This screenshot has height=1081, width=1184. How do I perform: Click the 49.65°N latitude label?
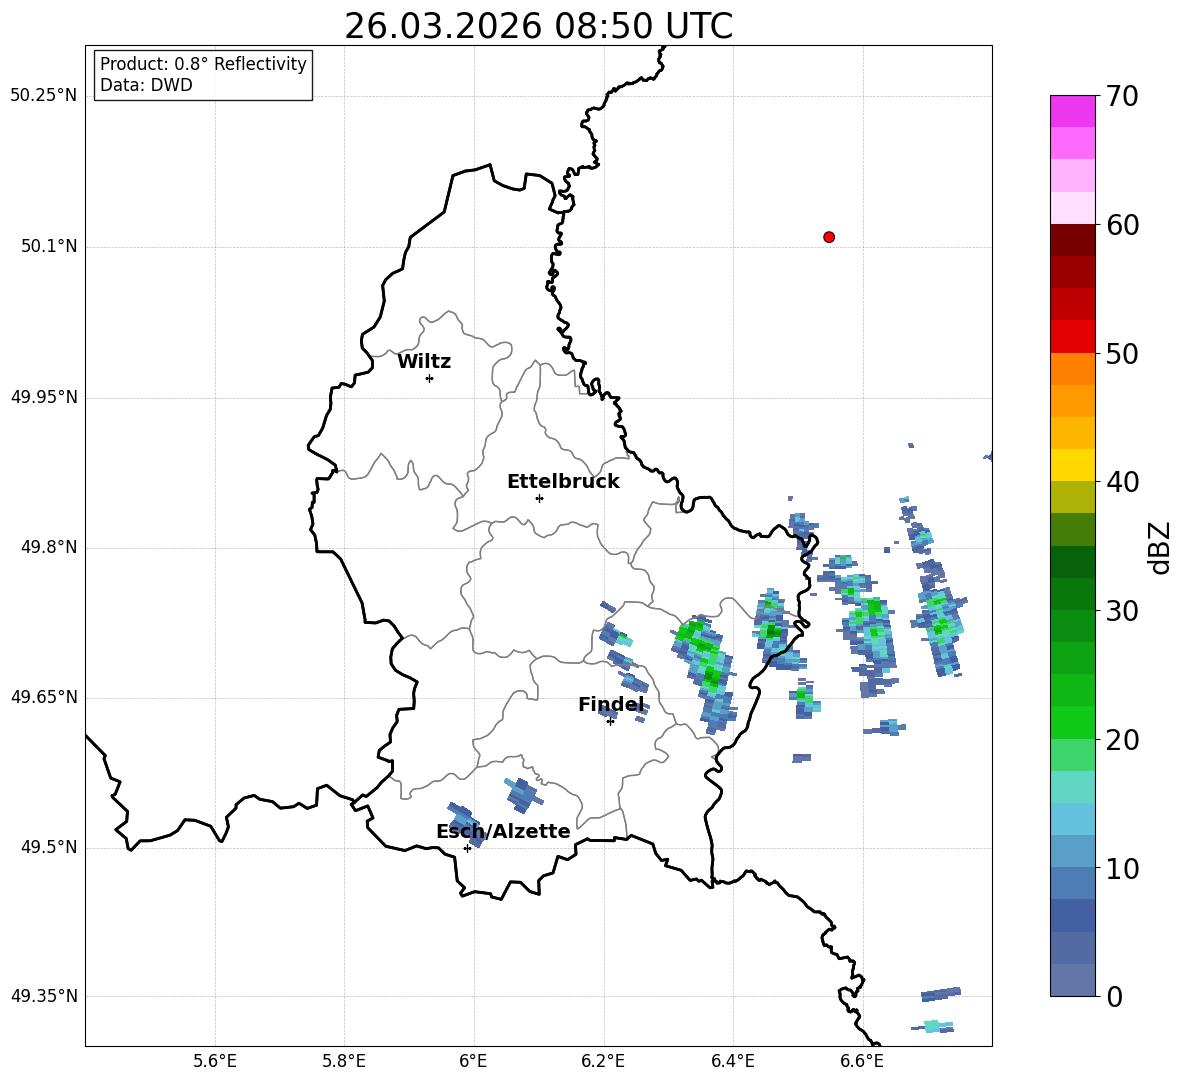[x=44, y=697]
